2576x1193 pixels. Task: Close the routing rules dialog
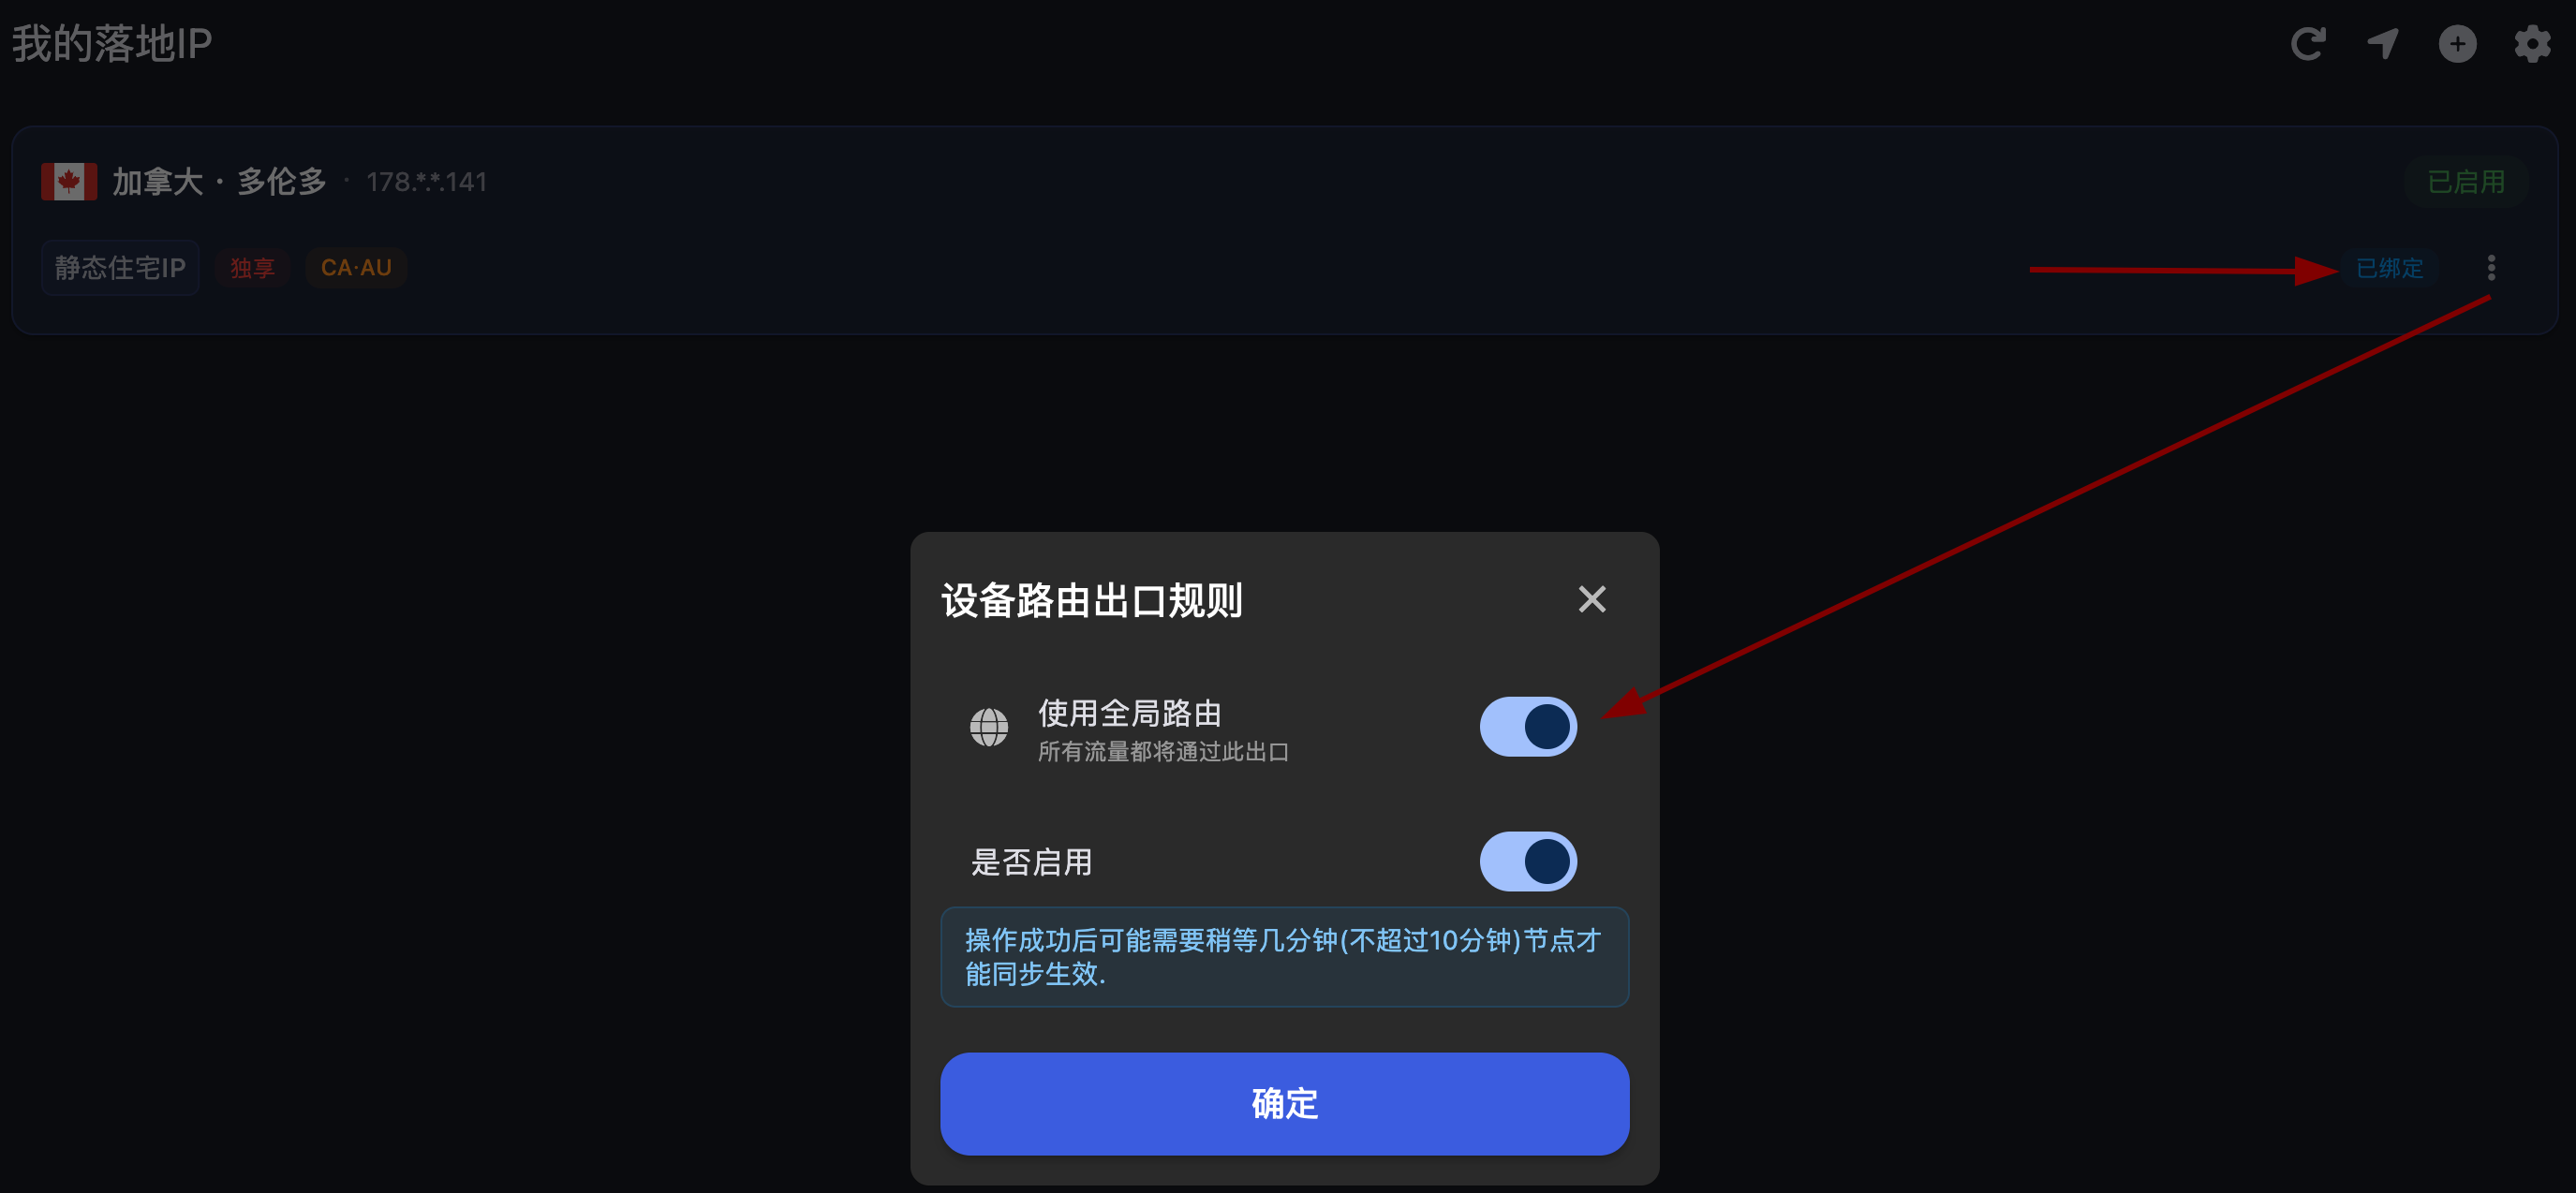[1592, 599]
